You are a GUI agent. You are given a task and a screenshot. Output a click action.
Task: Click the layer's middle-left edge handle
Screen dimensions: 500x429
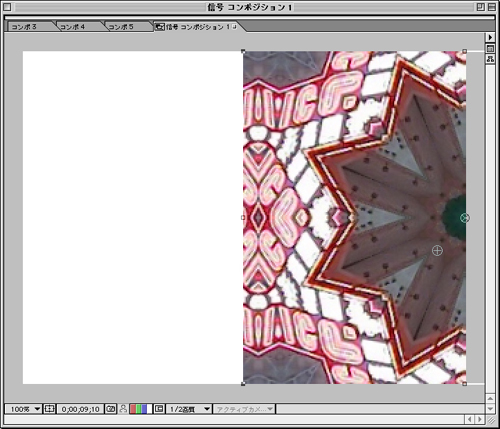click(x=243, y=218)
